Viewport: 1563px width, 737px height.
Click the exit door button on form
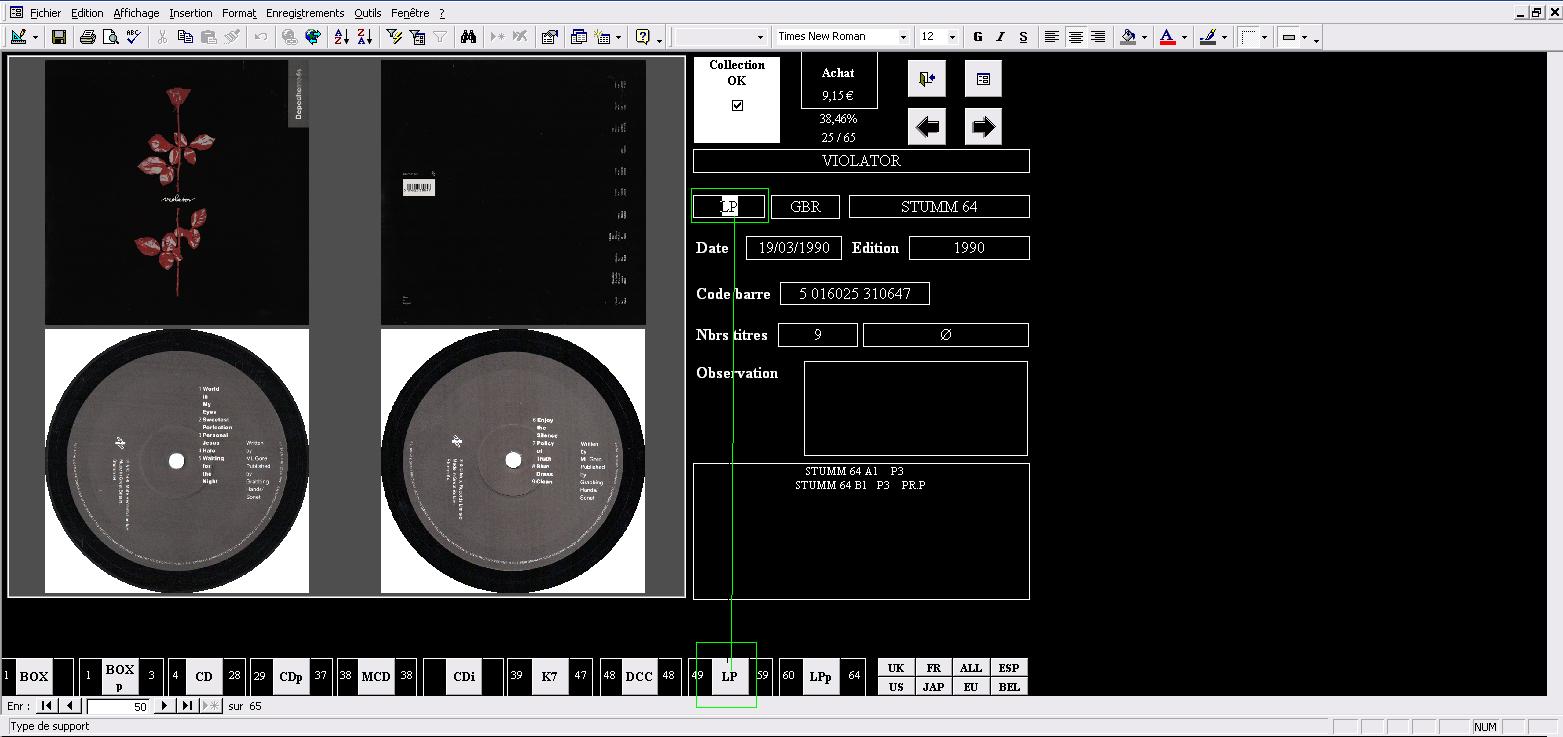(x=926, y=79)
